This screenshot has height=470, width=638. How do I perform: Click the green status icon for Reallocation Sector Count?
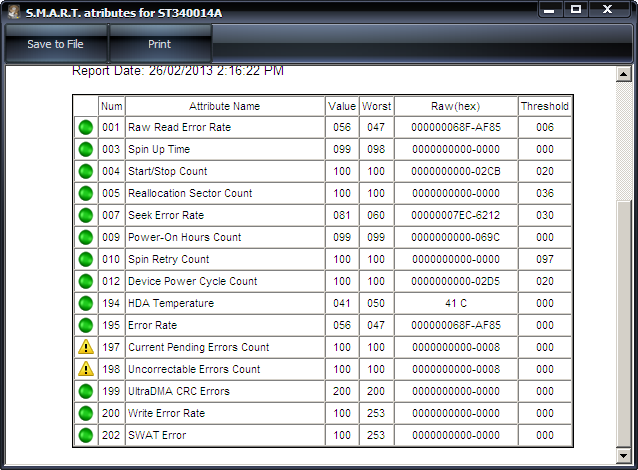[86, 193]
